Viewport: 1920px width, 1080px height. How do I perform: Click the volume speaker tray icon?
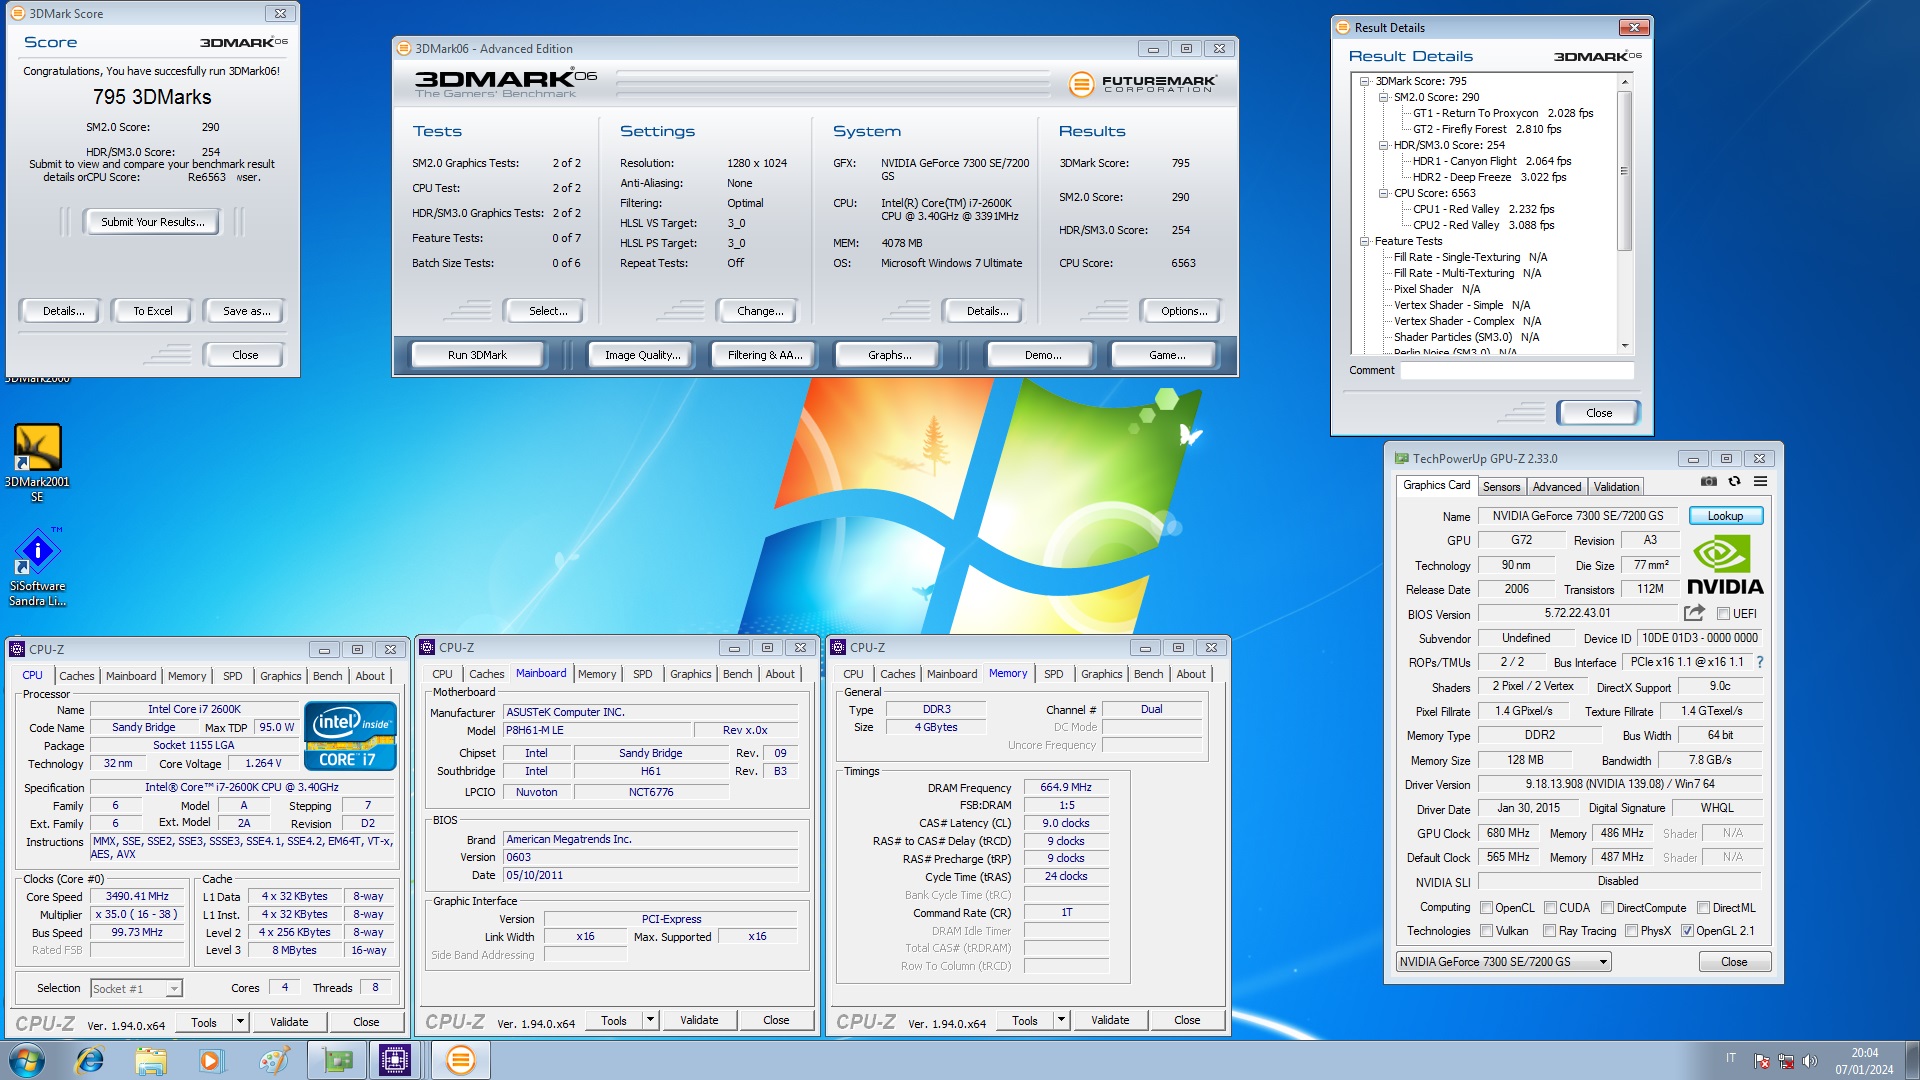[x=1810, y=1061]
